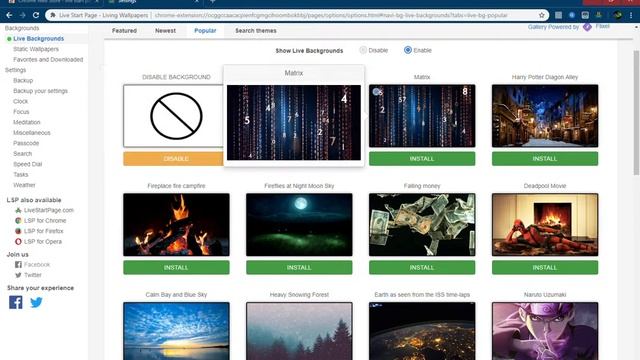Select Live Backgrounds in the sidebar
Image resolution: width=640 pixels, height=360 pixels.
[x=39, y=38]
